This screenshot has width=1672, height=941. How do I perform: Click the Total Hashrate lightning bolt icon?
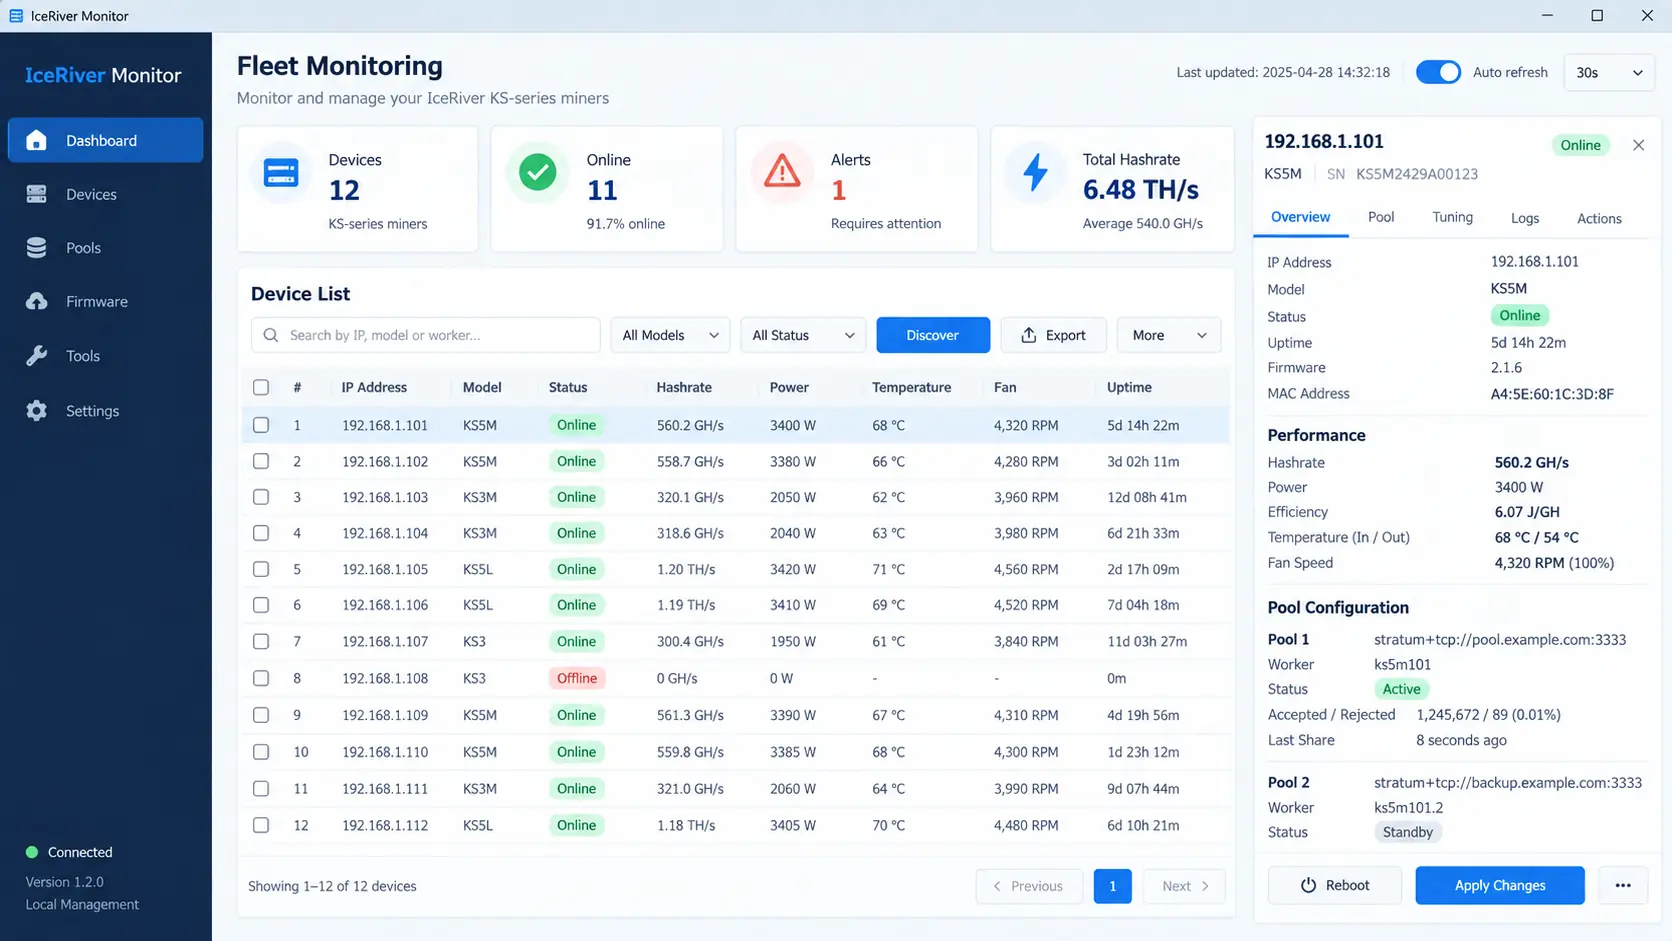[1036, 172]
